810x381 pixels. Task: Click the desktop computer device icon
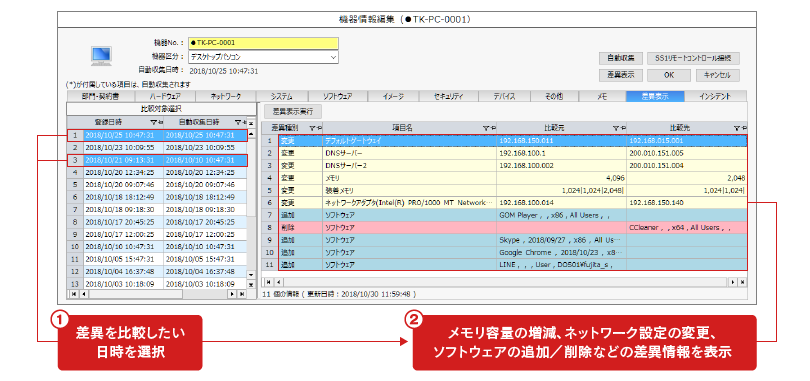point(101,55)
